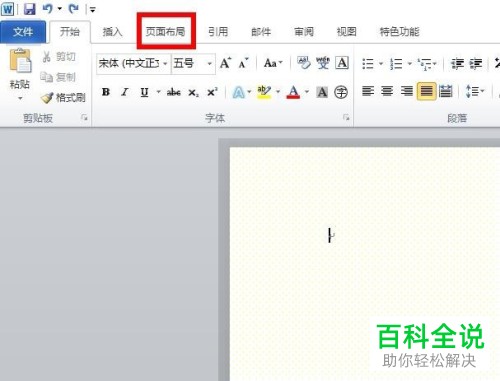Apply yellow text highlight color

[264, 92]
